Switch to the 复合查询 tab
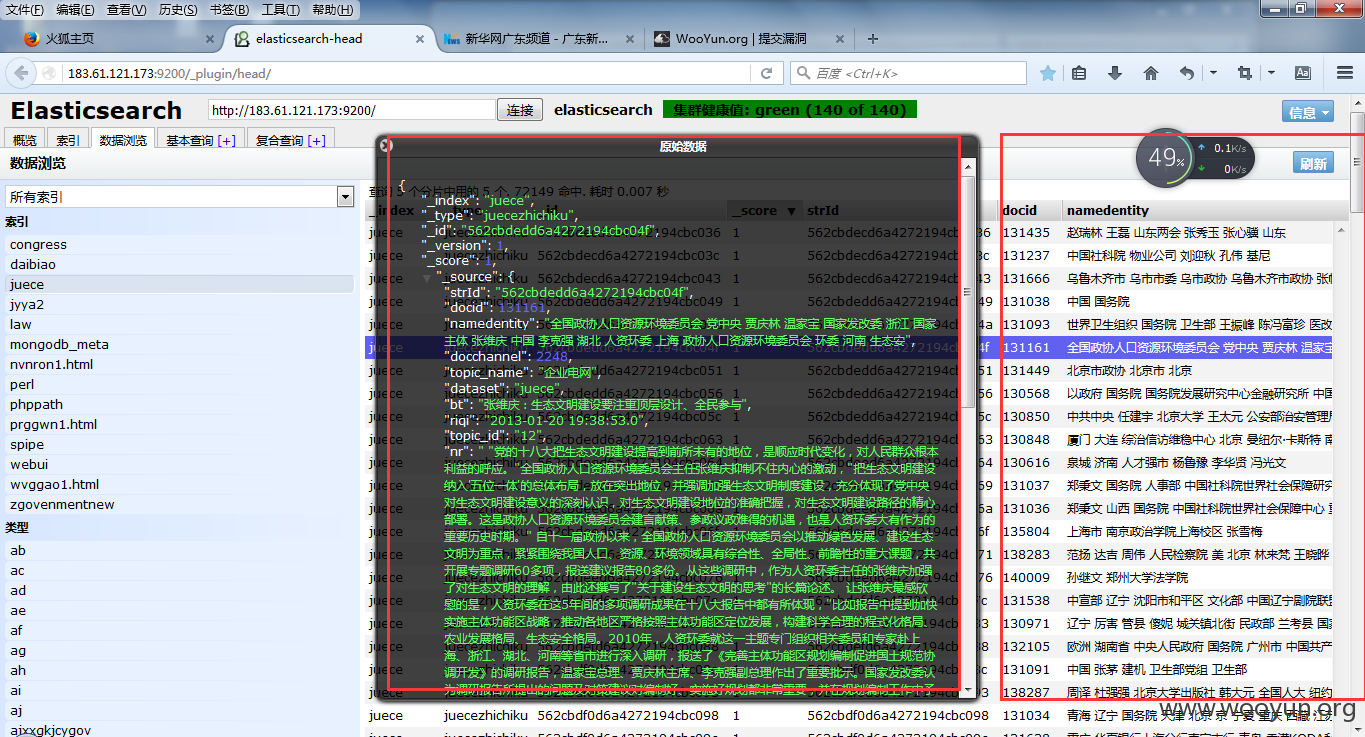1365x737 pixels. 291,140
